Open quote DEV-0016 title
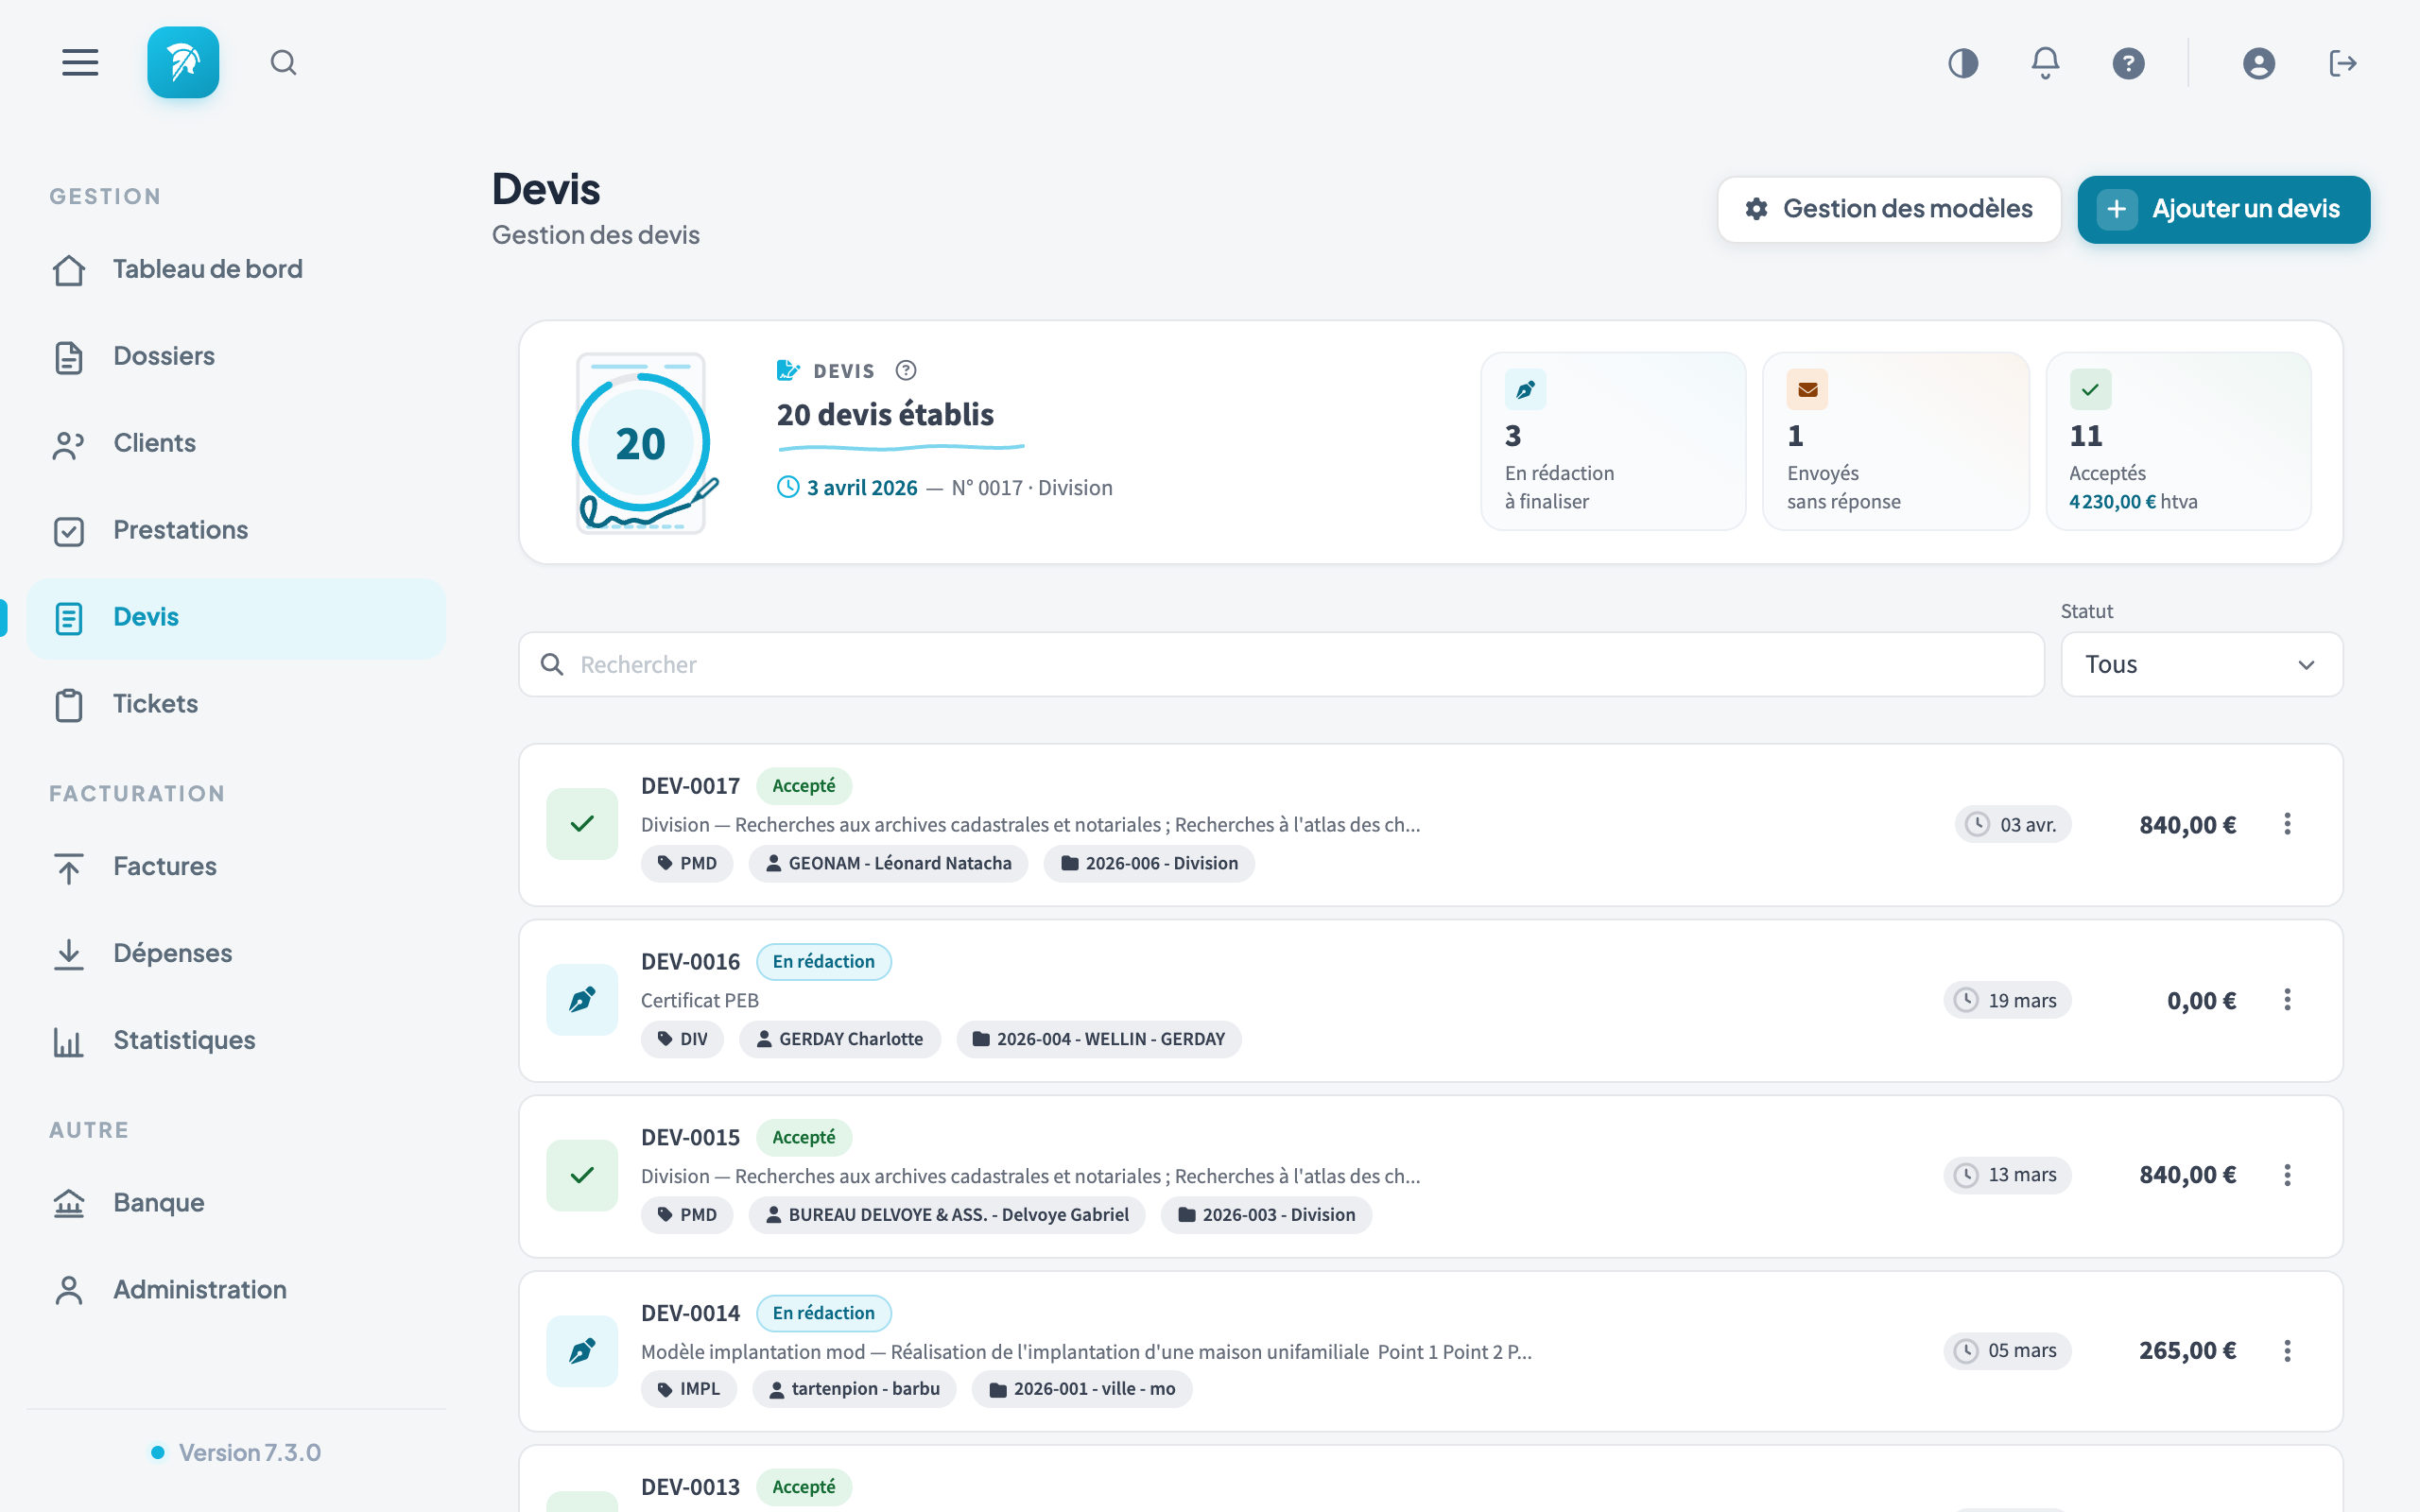 (690, 962)
